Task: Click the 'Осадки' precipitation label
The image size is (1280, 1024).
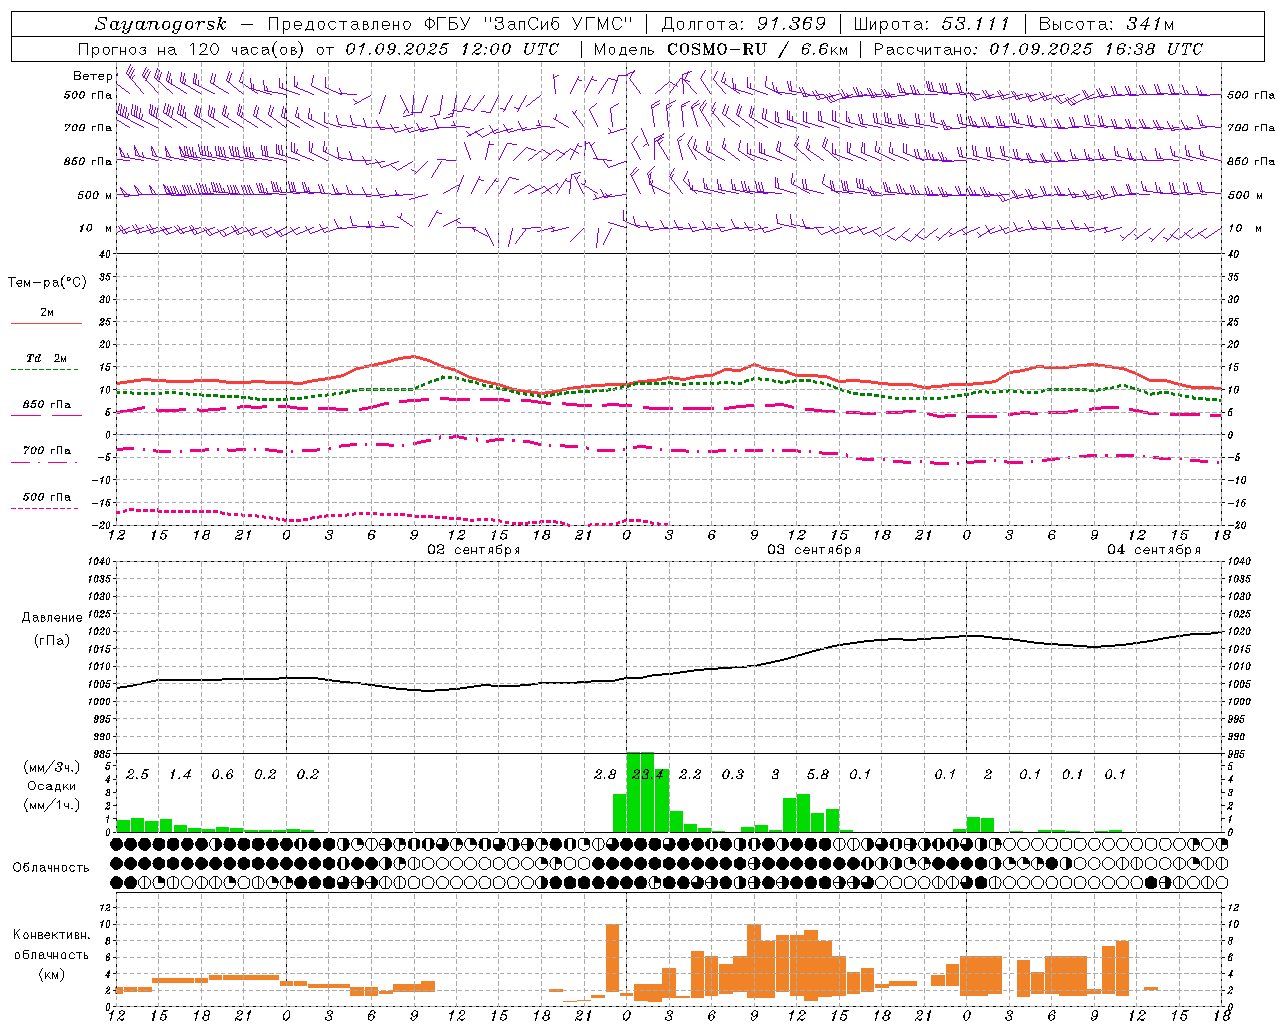Action: [x=52, y=786]
